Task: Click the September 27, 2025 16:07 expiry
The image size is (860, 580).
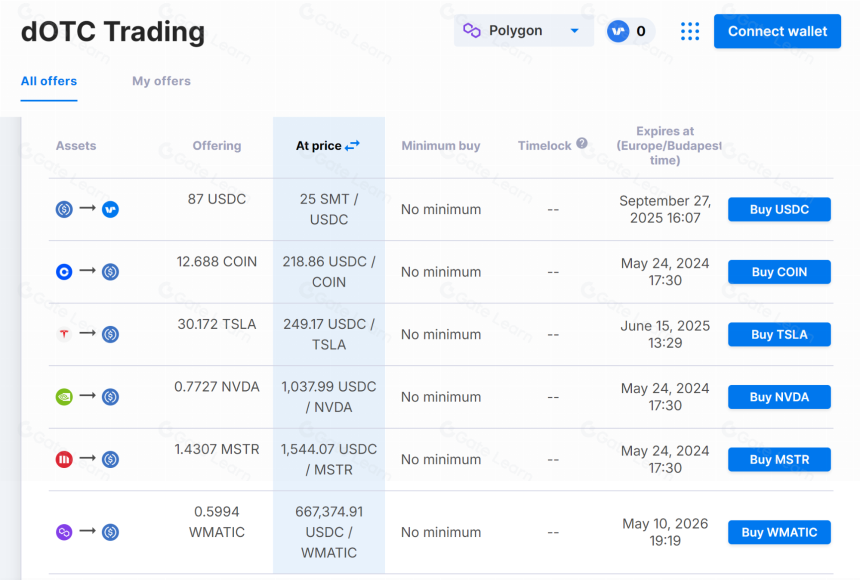Action: [665, 209]
